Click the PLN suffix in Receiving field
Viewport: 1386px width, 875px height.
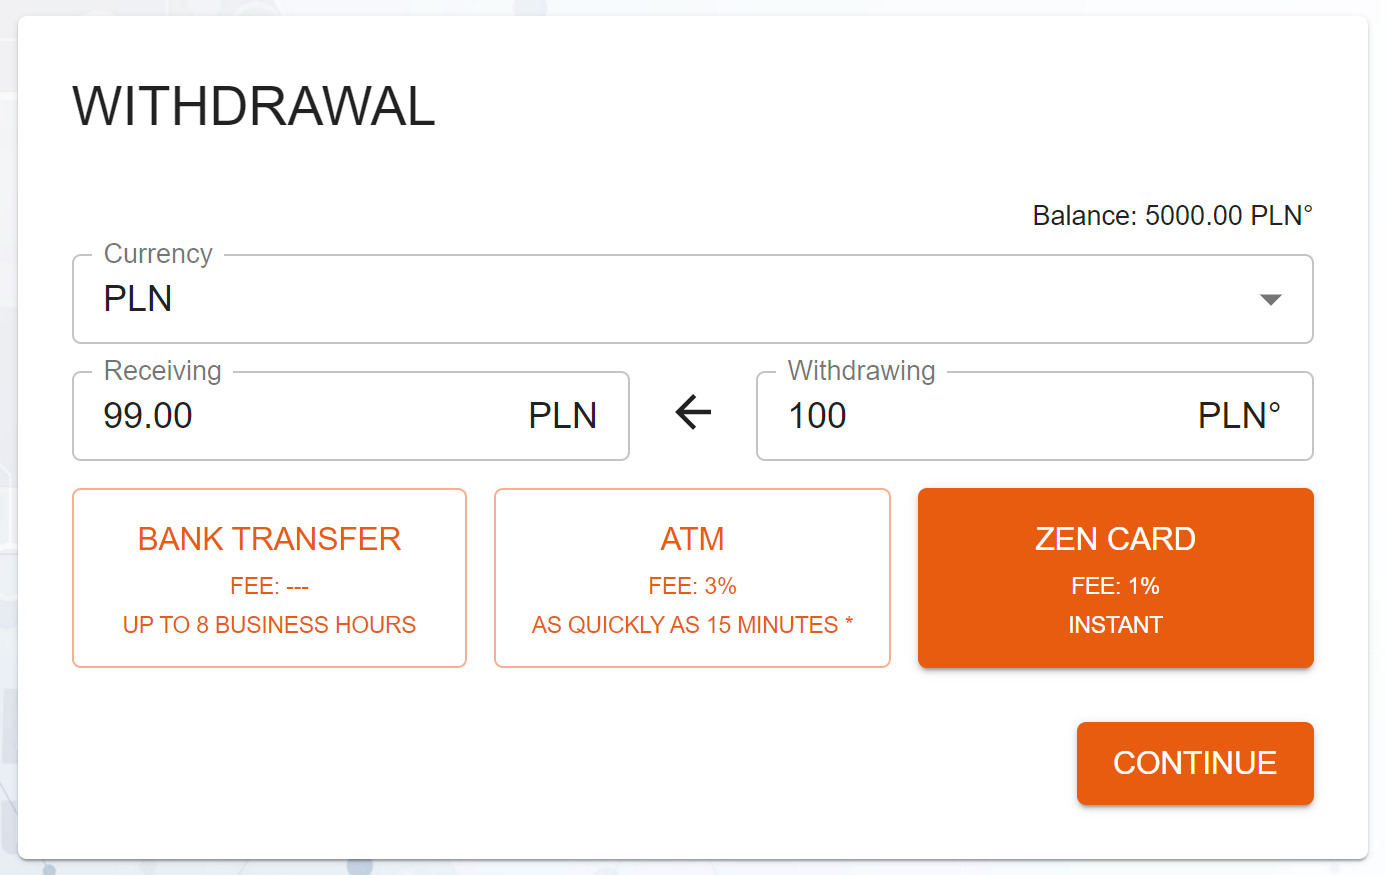point(562,416)
